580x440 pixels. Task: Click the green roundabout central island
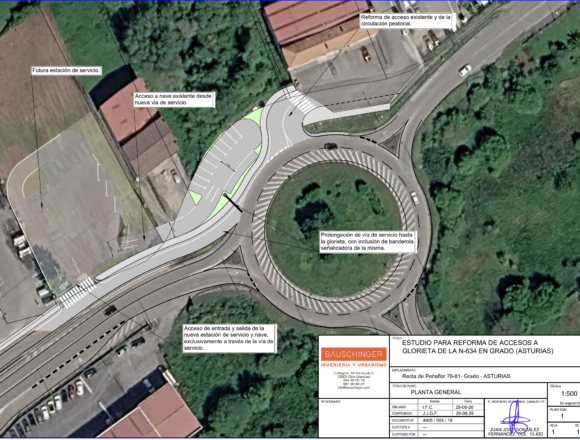(x=334, y=230)
